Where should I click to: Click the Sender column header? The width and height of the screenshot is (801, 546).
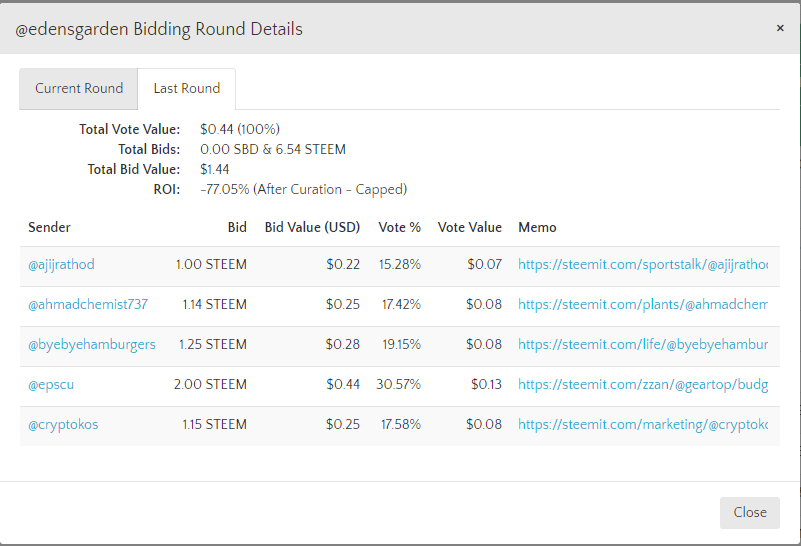(x=49, y=228)
